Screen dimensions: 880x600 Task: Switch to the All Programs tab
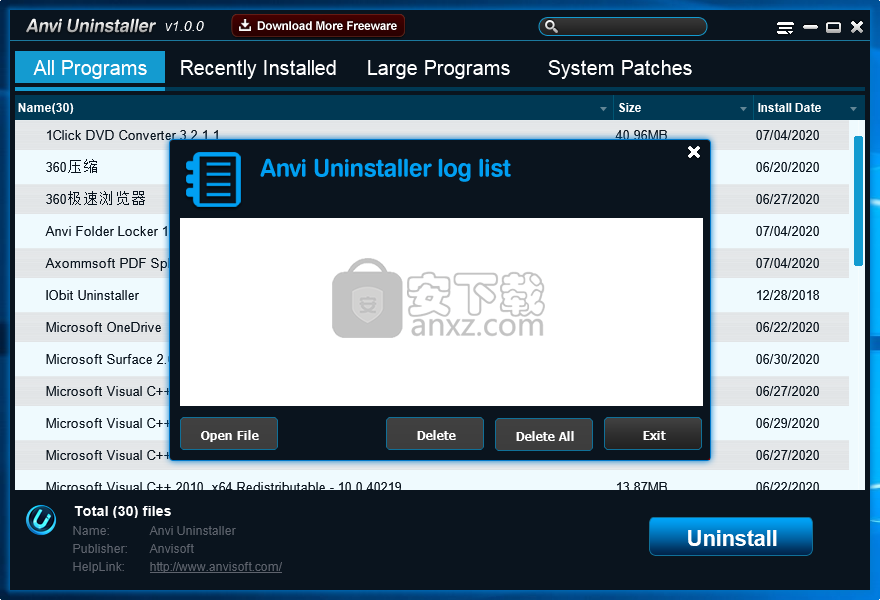click(x=90, y=68)
